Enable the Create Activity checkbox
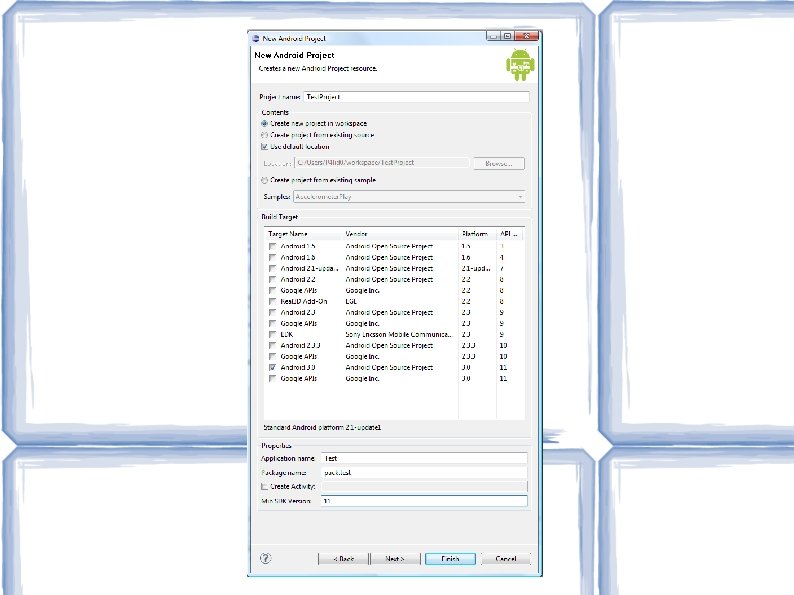Image resolution: width=794 pixels, height=595 pixels. click(264, 487)
